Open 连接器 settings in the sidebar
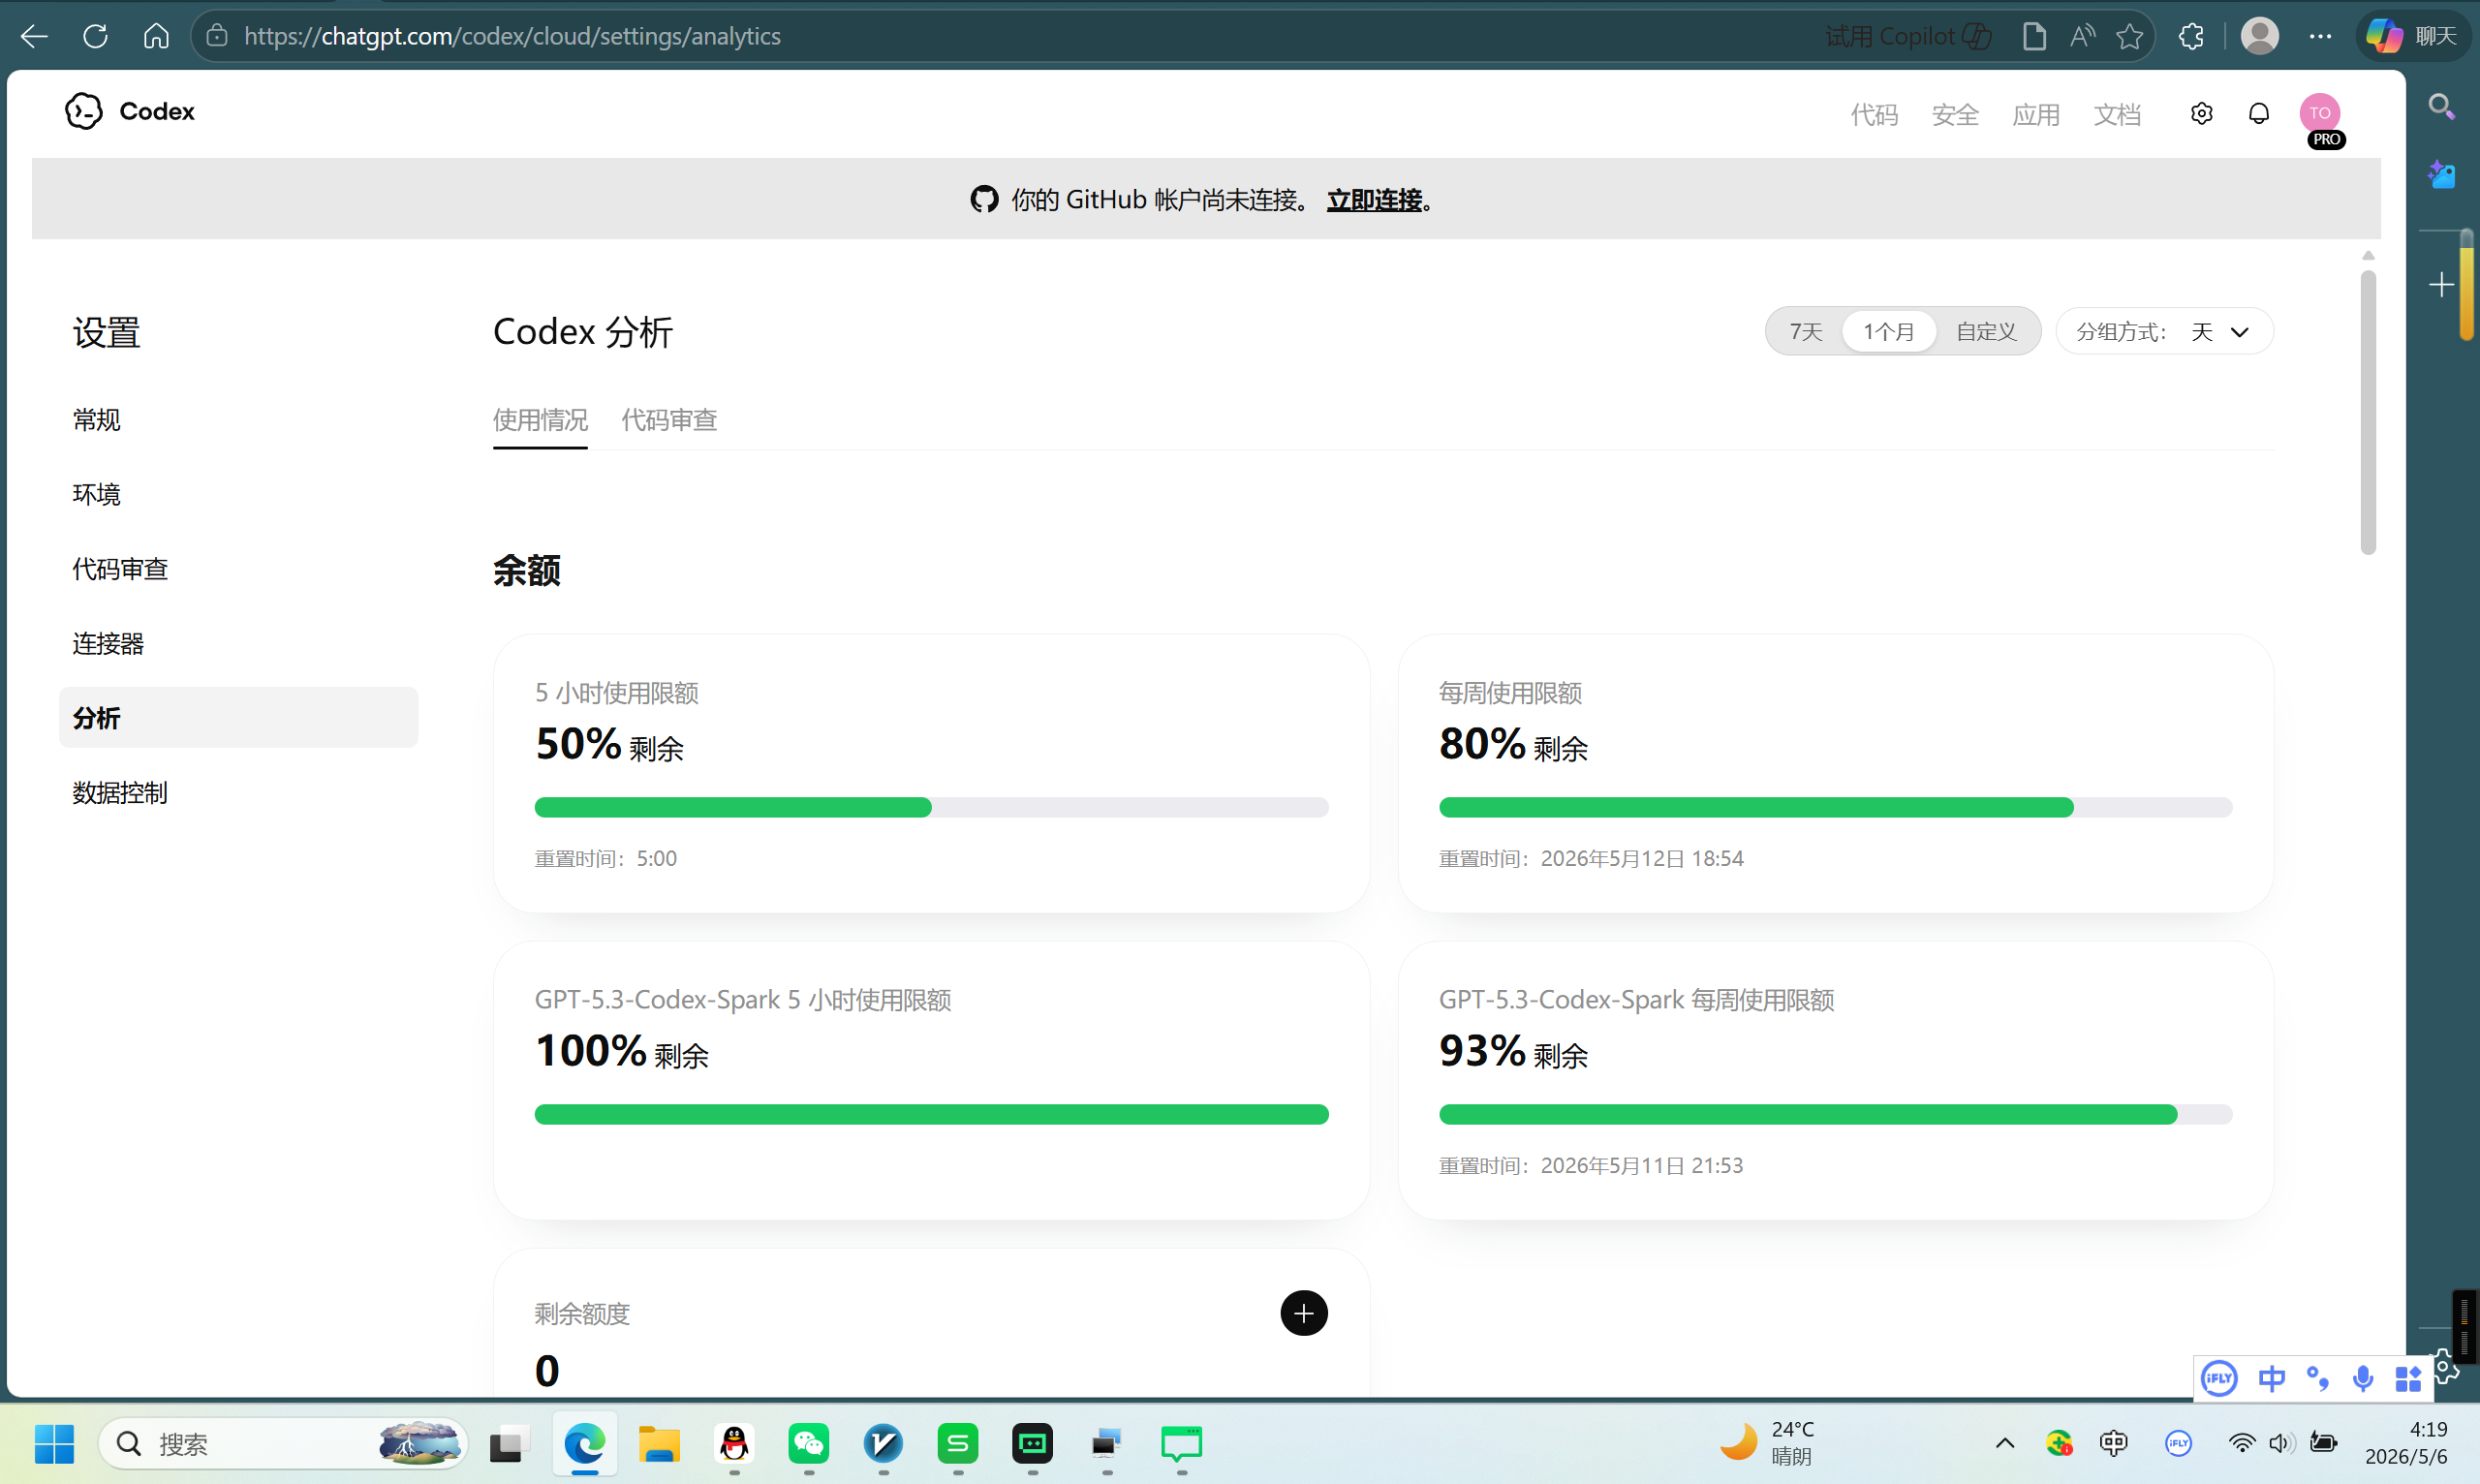The image size is (2480, 1484). pyautogui.click(x=108, y=643)
